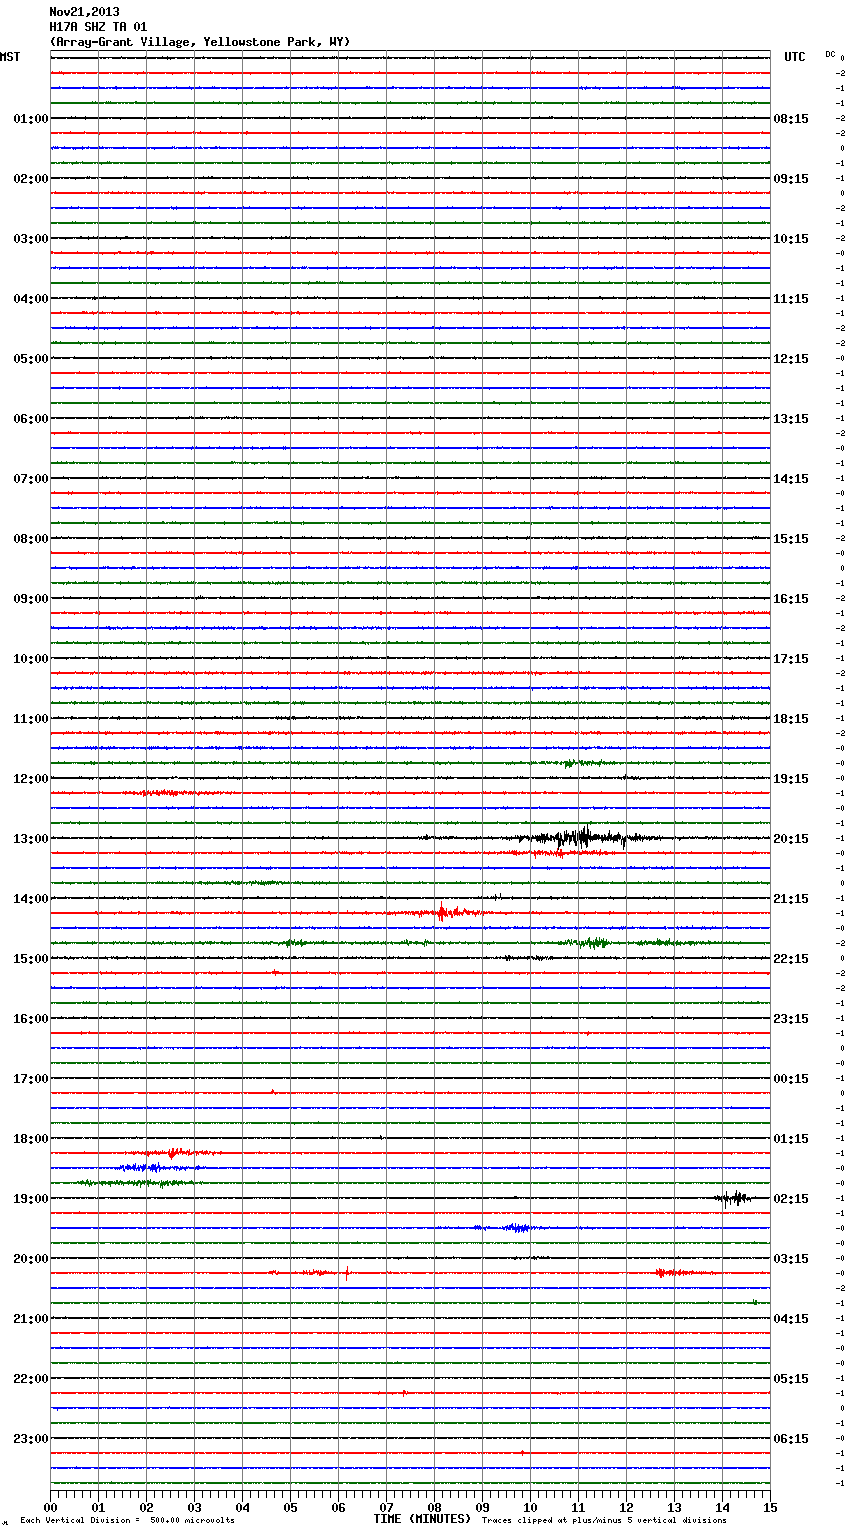Select the 07:00 MST row label
Screen dimensions: 850x1534
coord(30,479)
